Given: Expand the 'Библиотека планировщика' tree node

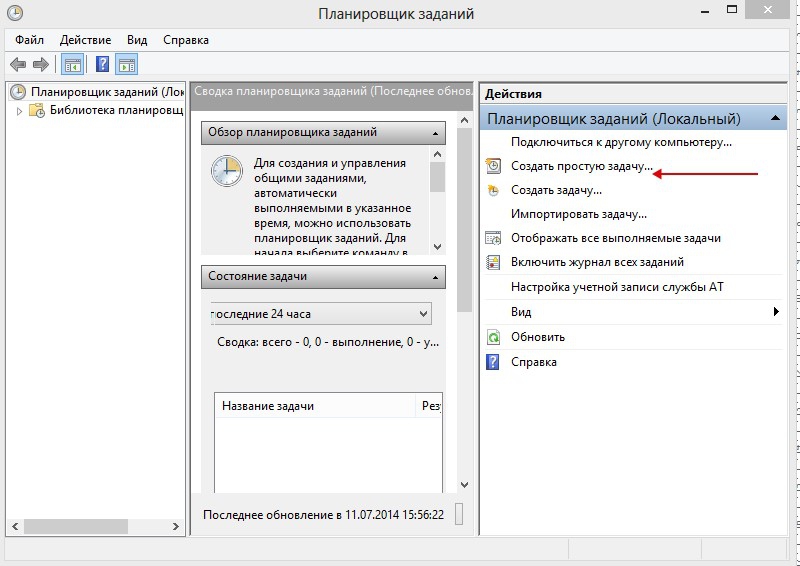Looking at the screenshot, I should click(x=19, y=111).
